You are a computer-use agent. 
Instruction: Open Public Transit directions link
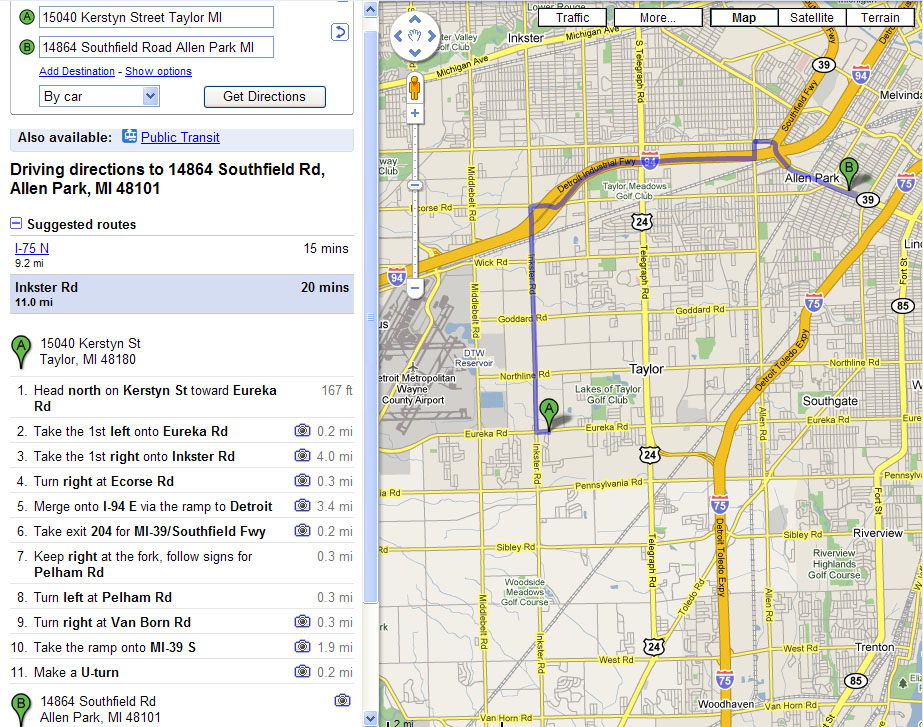pos(180,138)
